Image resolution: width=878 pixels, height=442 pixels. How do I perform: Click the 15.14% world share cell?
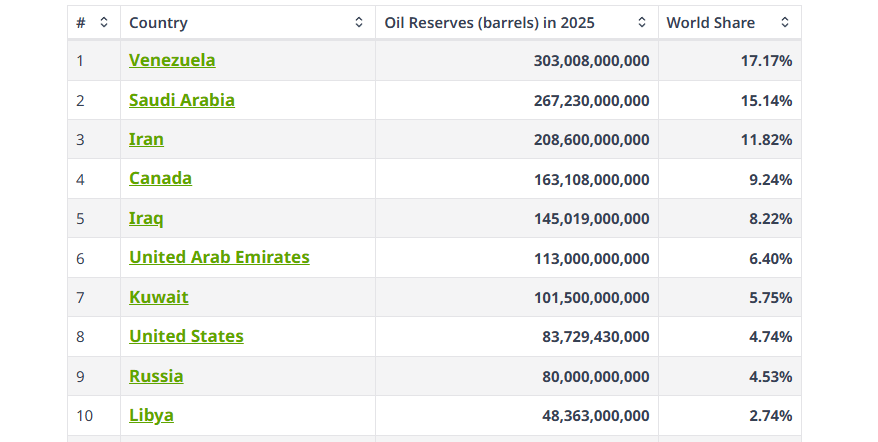[766, 101]
